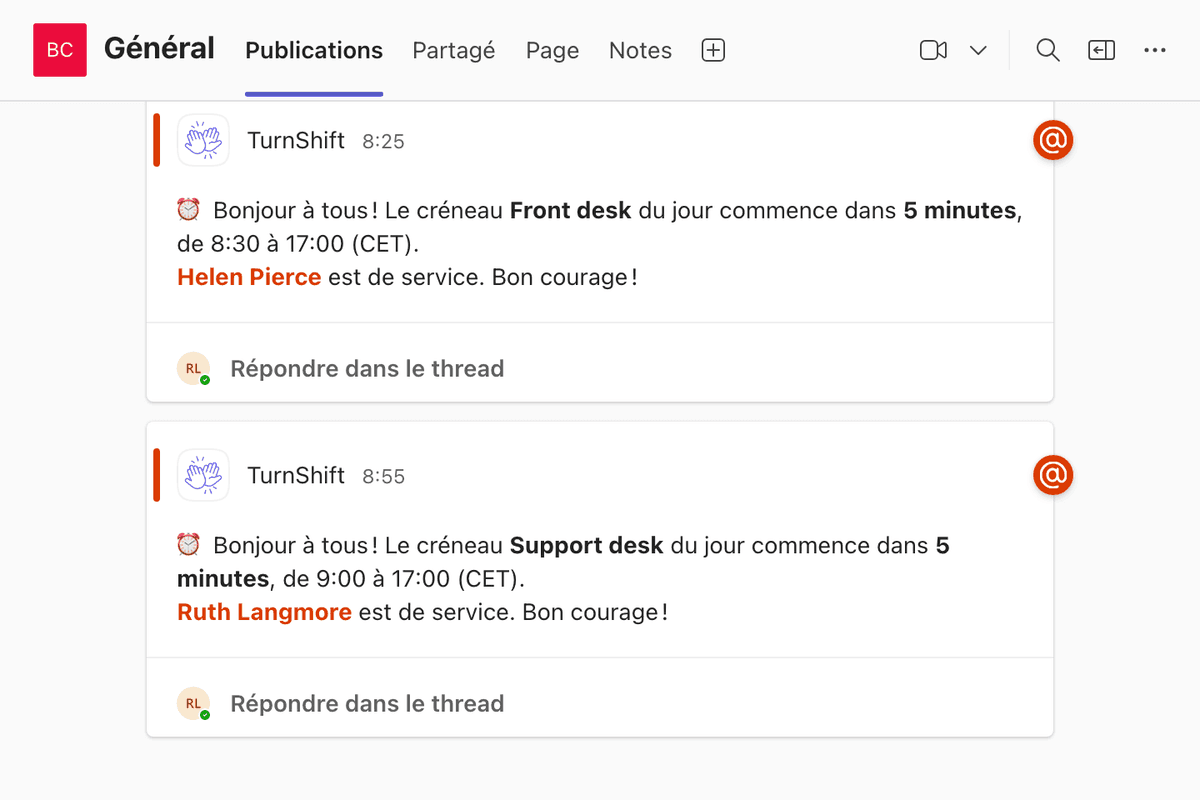
Task: Search in channel with magnifier icon
Action: (1048, 50)
